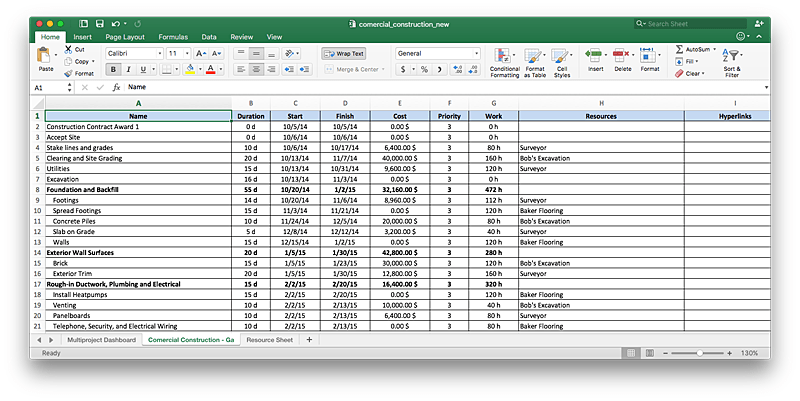Screen dimensions: 800x401
Task: Toggle Italic formatting button
Action: (x=128, y=69)
